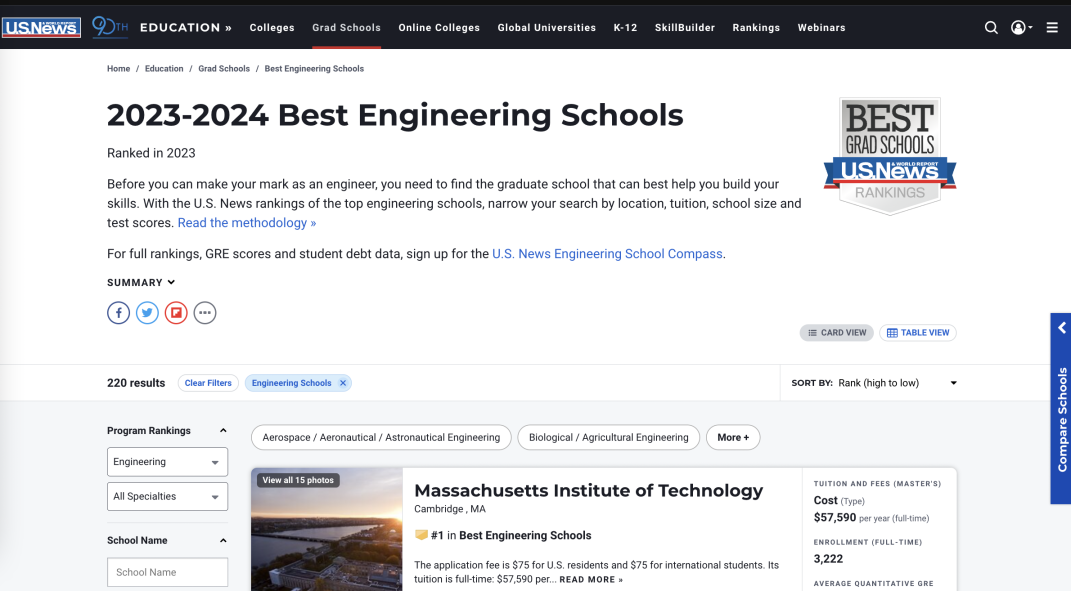The height and width of the screenshot is (591, 1071).
Task: Expand the Summary section
Action: tap(141, 283)
